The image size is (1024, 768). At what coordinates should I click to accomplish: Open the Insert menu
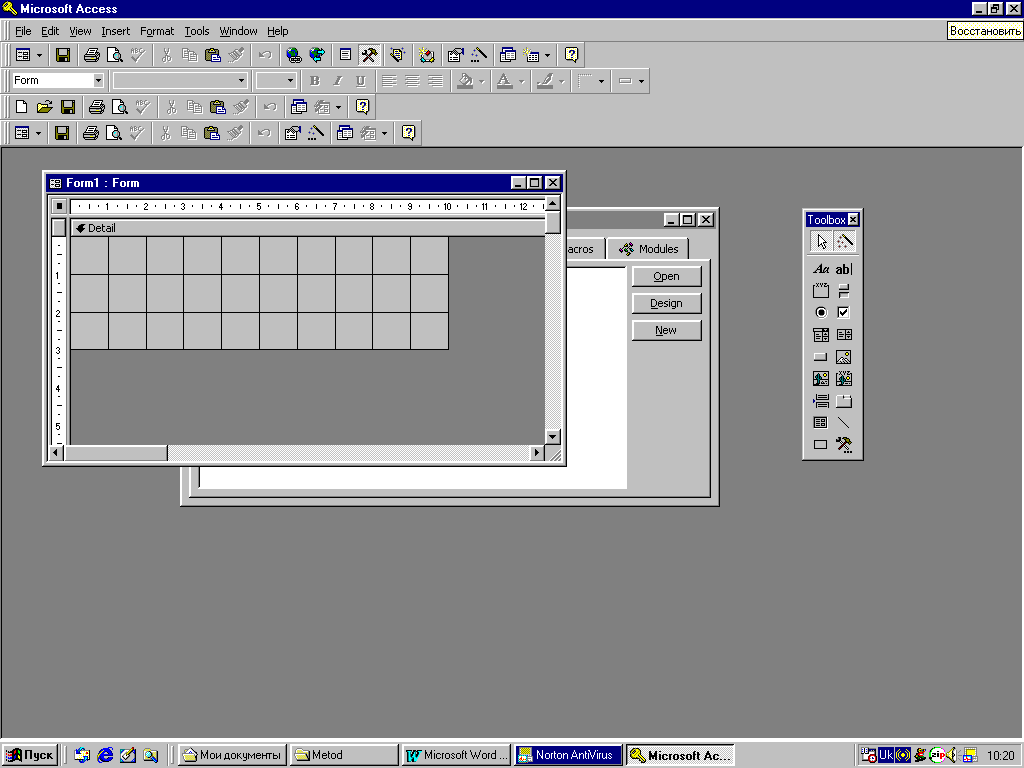116,31
